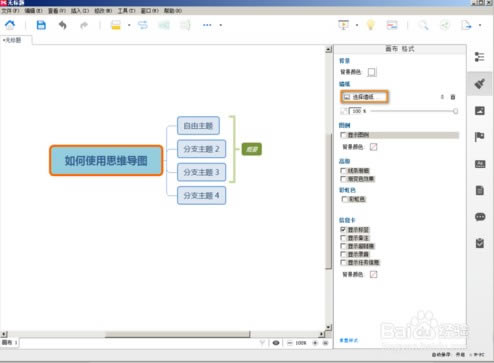The image size is (494, 363).
Task: Click the filter funnel icon in status bar
Action: click(262, 343)
